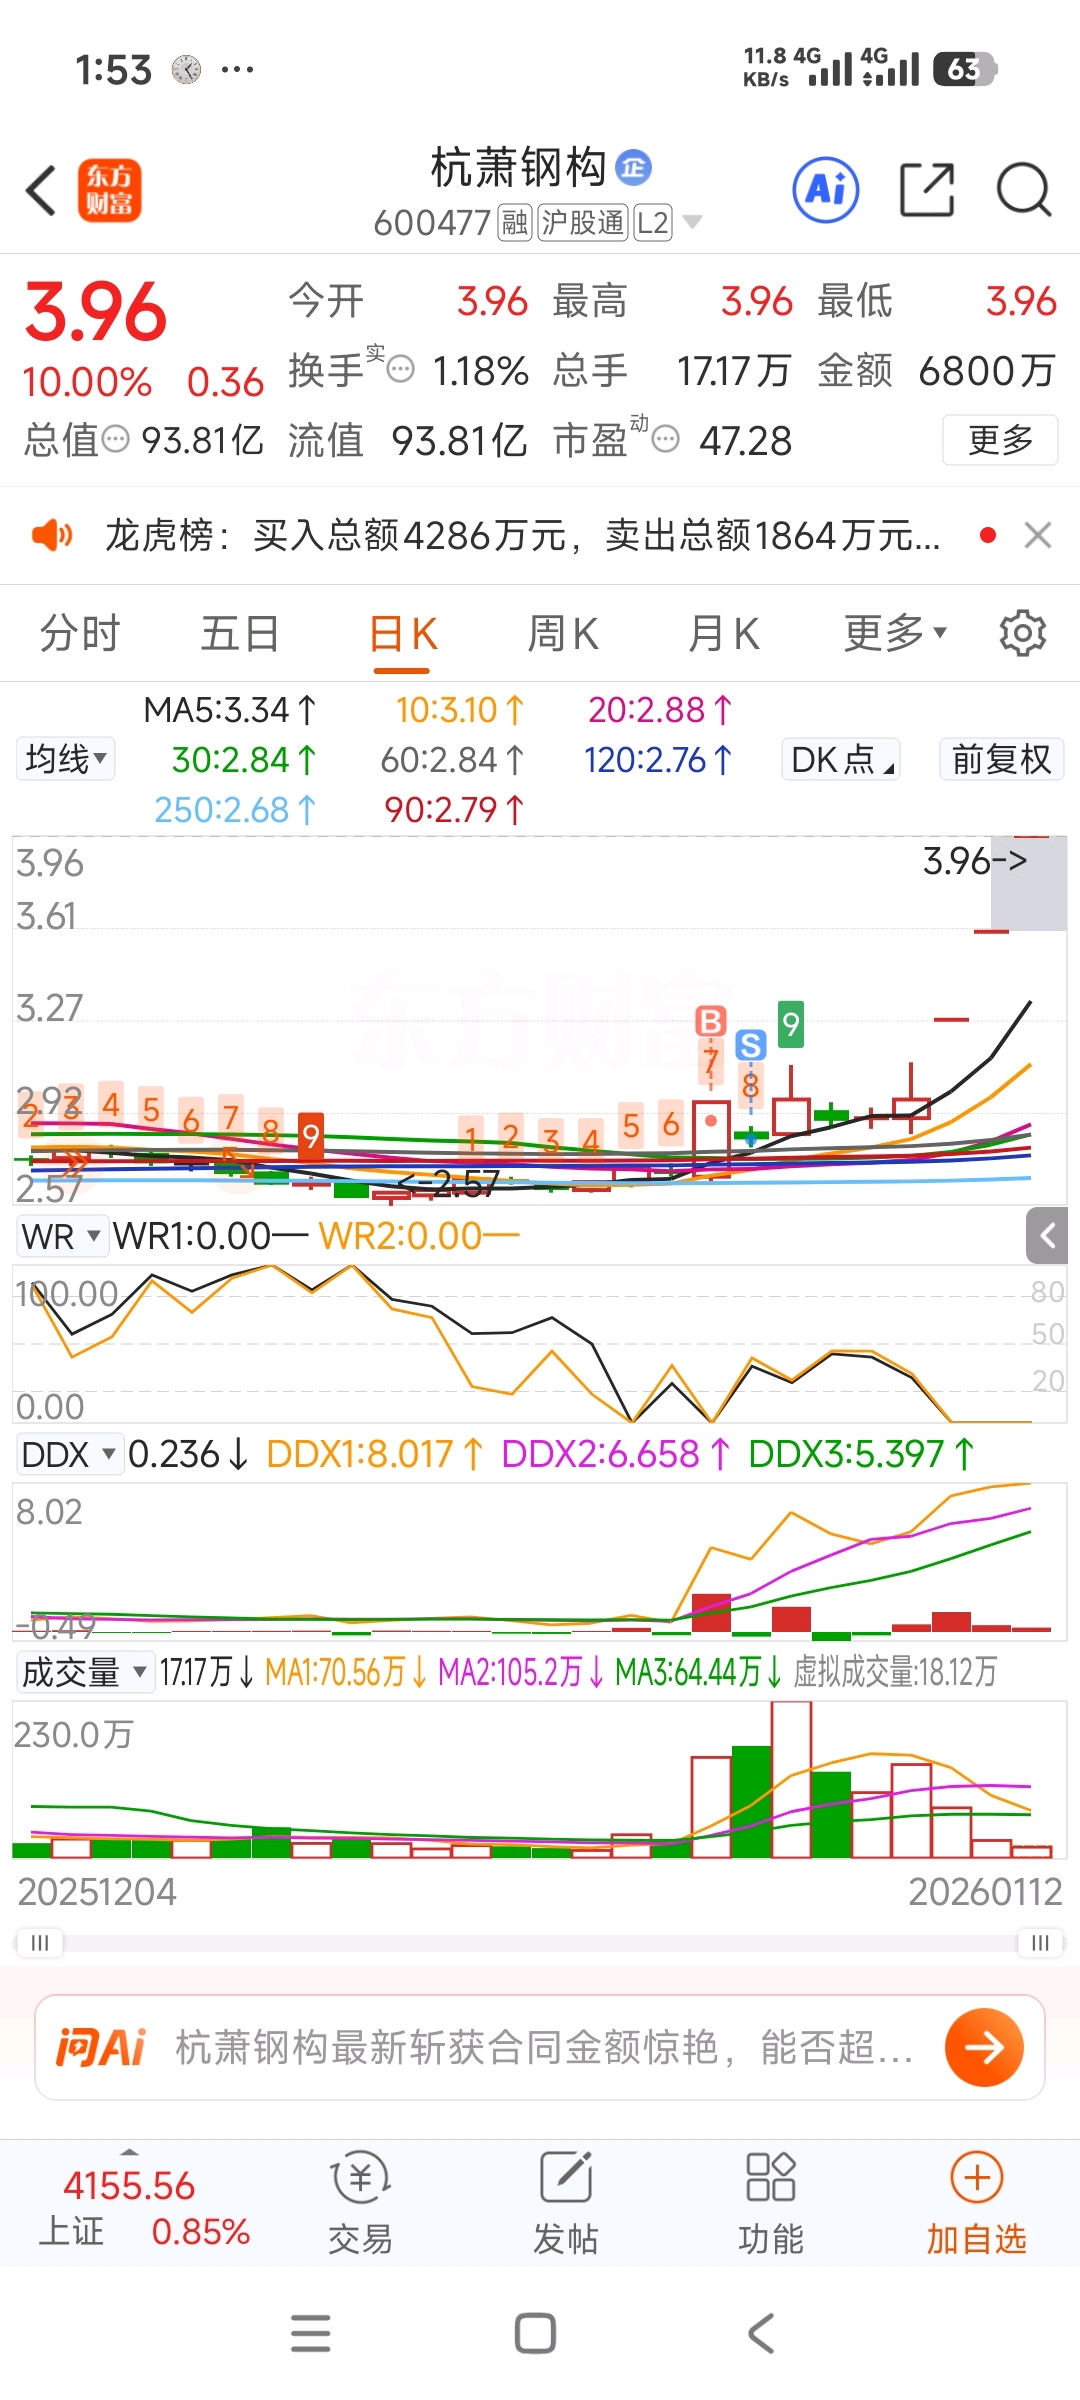Tap the WR2:0.00 indicator value
The height and width of the screenshot is (2400, 1080).
pos(420,1237)
